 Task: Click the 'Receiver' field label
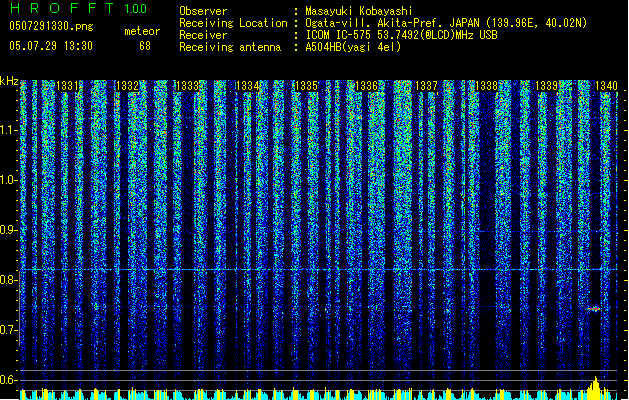[203, 35]
